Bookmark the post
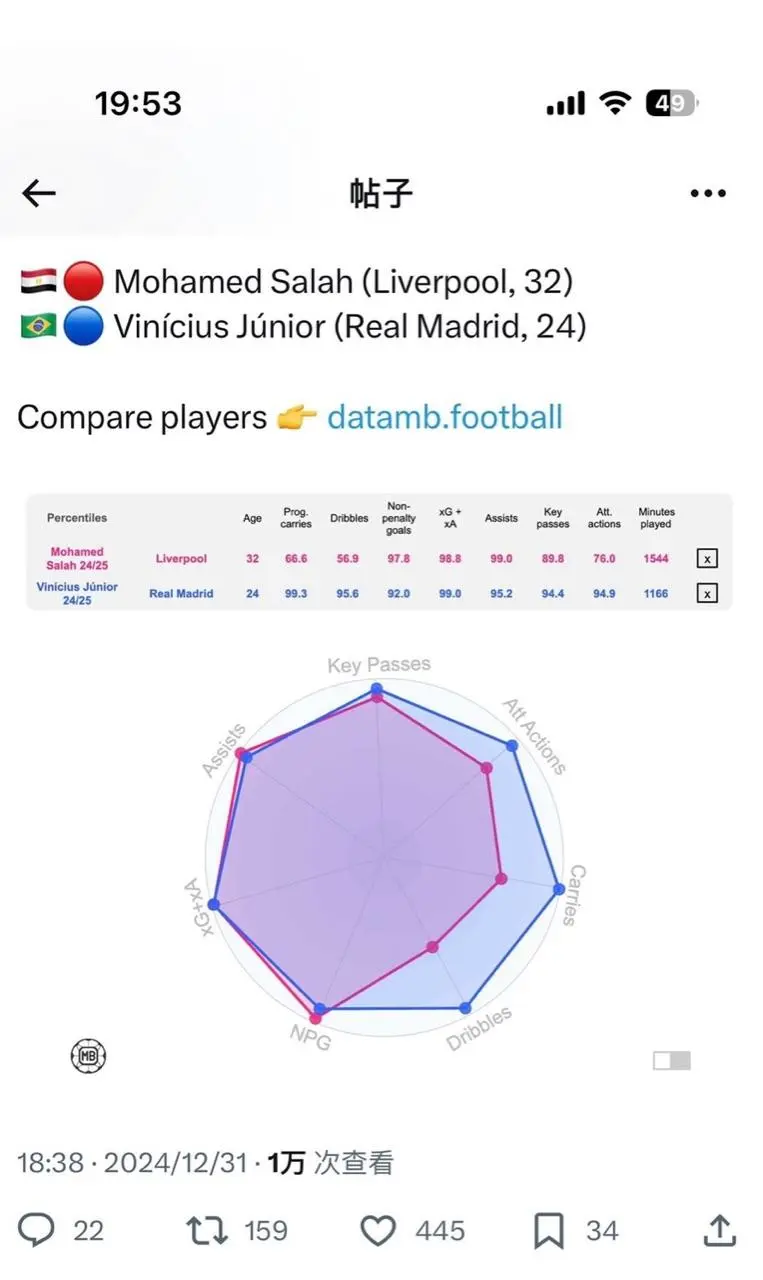The height and width of the screenshot is (1280, 763). pyautogui.click(x=549, y=1230)
